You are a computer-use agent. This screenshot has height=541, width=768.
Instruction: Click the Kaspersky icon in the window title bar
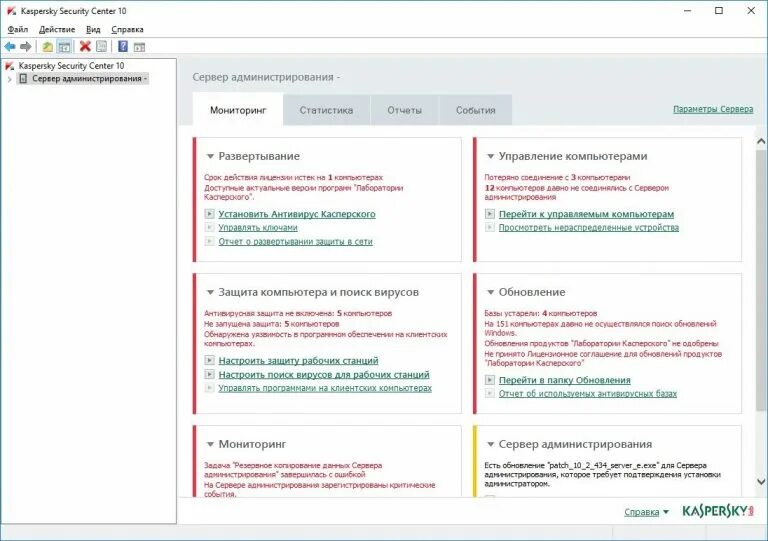11,11
